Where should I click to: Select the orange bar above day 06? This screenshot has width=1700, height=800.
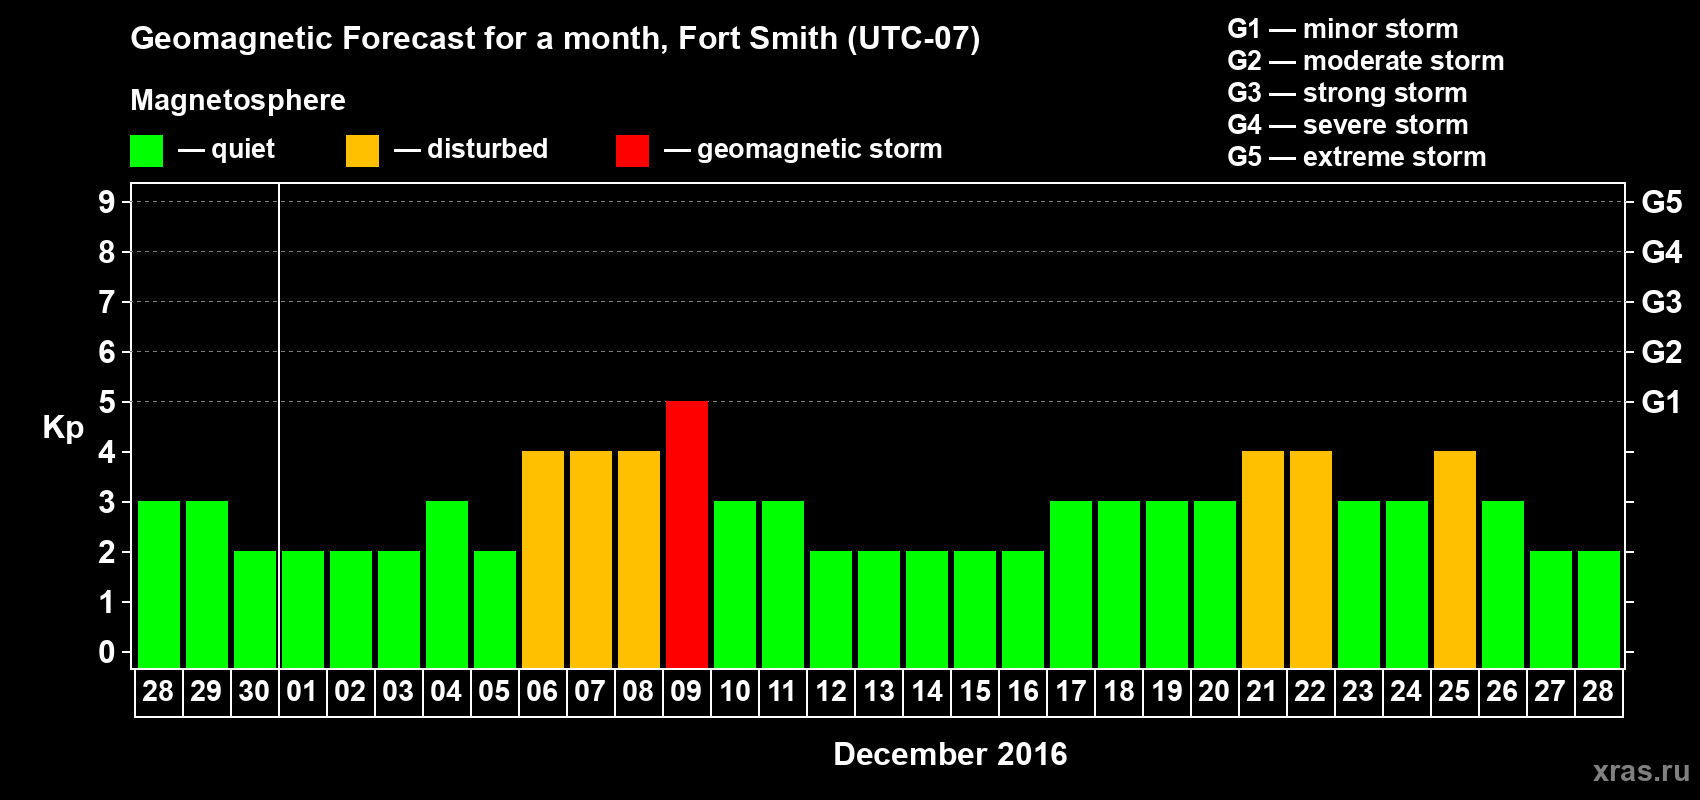tap(543, 559)
